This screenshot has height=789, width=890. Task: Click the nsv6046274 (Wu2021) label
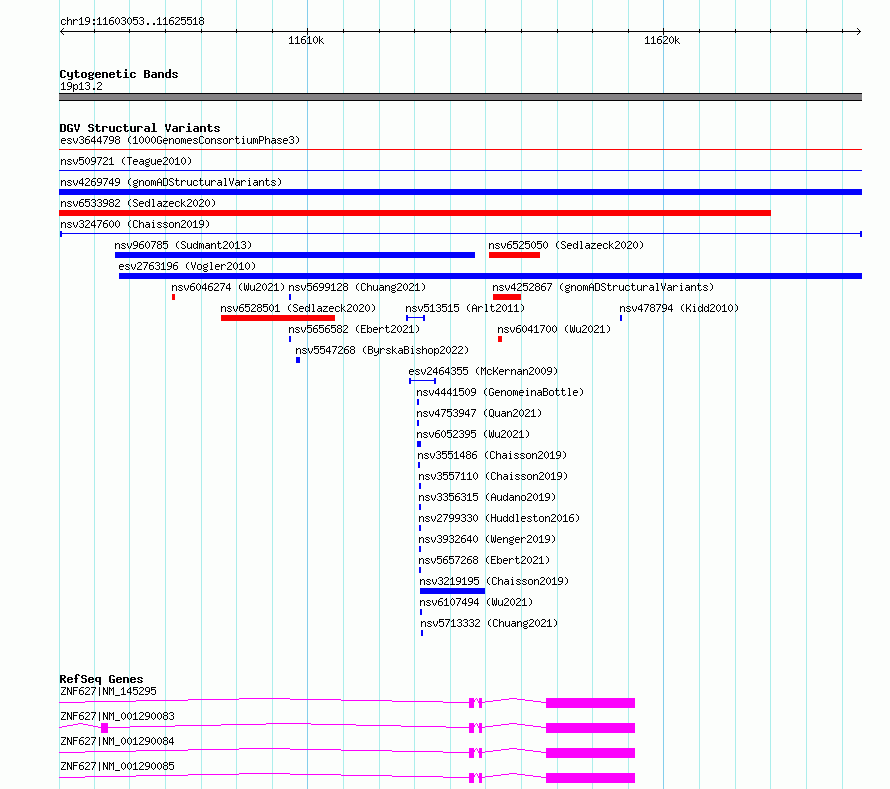[x=228, y=287]
